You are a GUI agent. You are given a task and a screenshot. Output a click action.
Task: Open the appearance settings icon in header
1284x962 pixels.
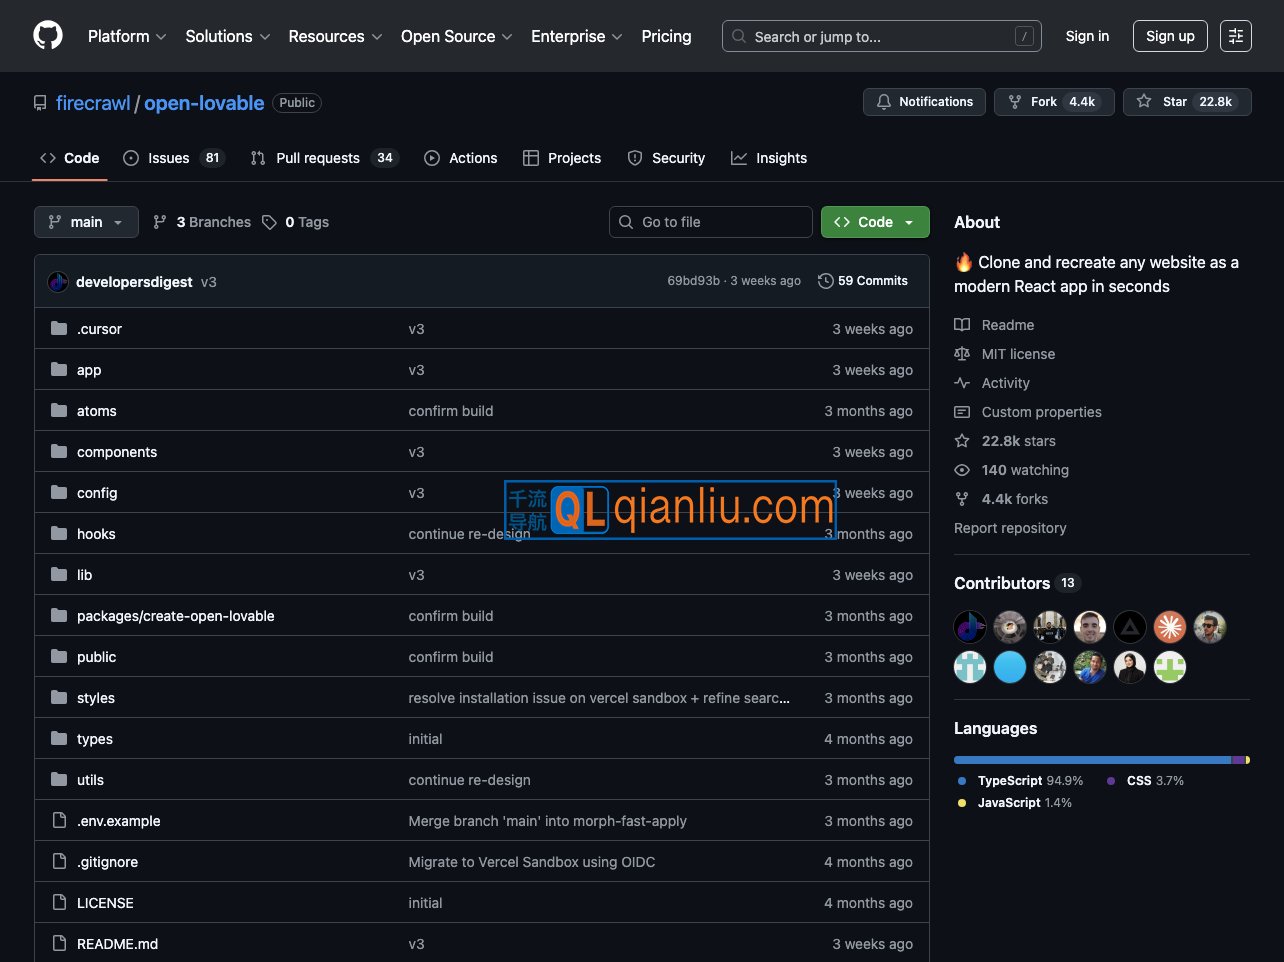(1235, 36)
